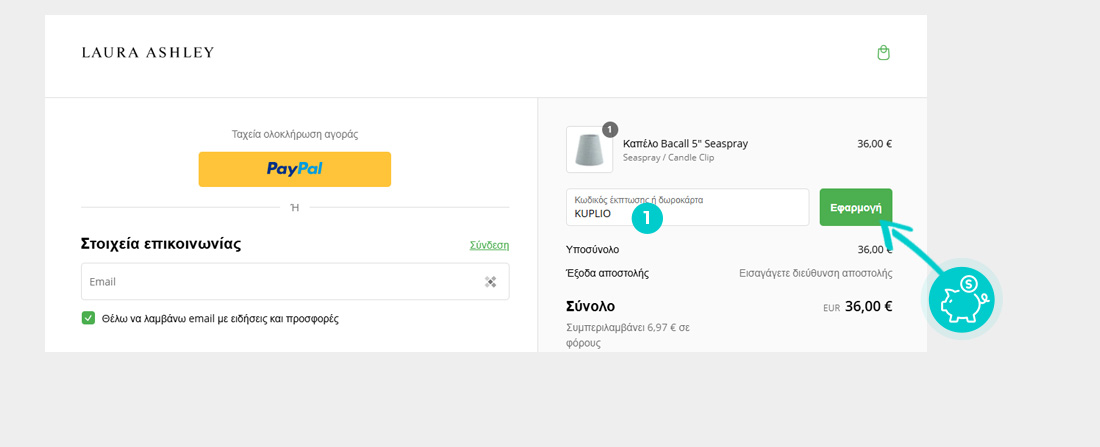This screenshot has width=1100, height=447.
Task: Open the Σύνδεση login link
Action: 490,245
